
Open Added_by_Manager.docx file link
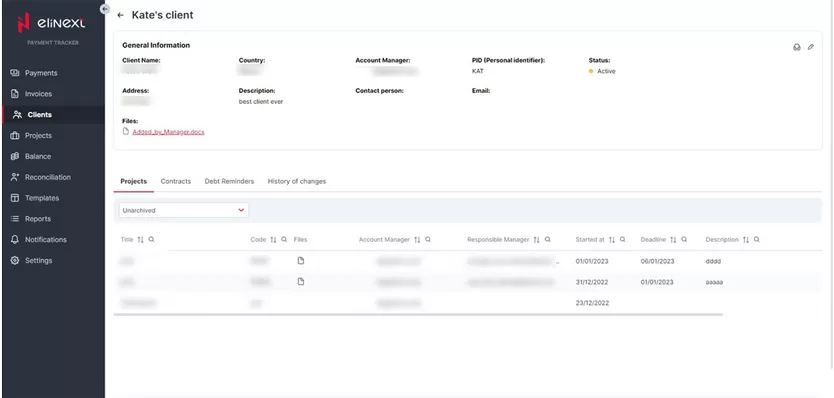point(168,131)
